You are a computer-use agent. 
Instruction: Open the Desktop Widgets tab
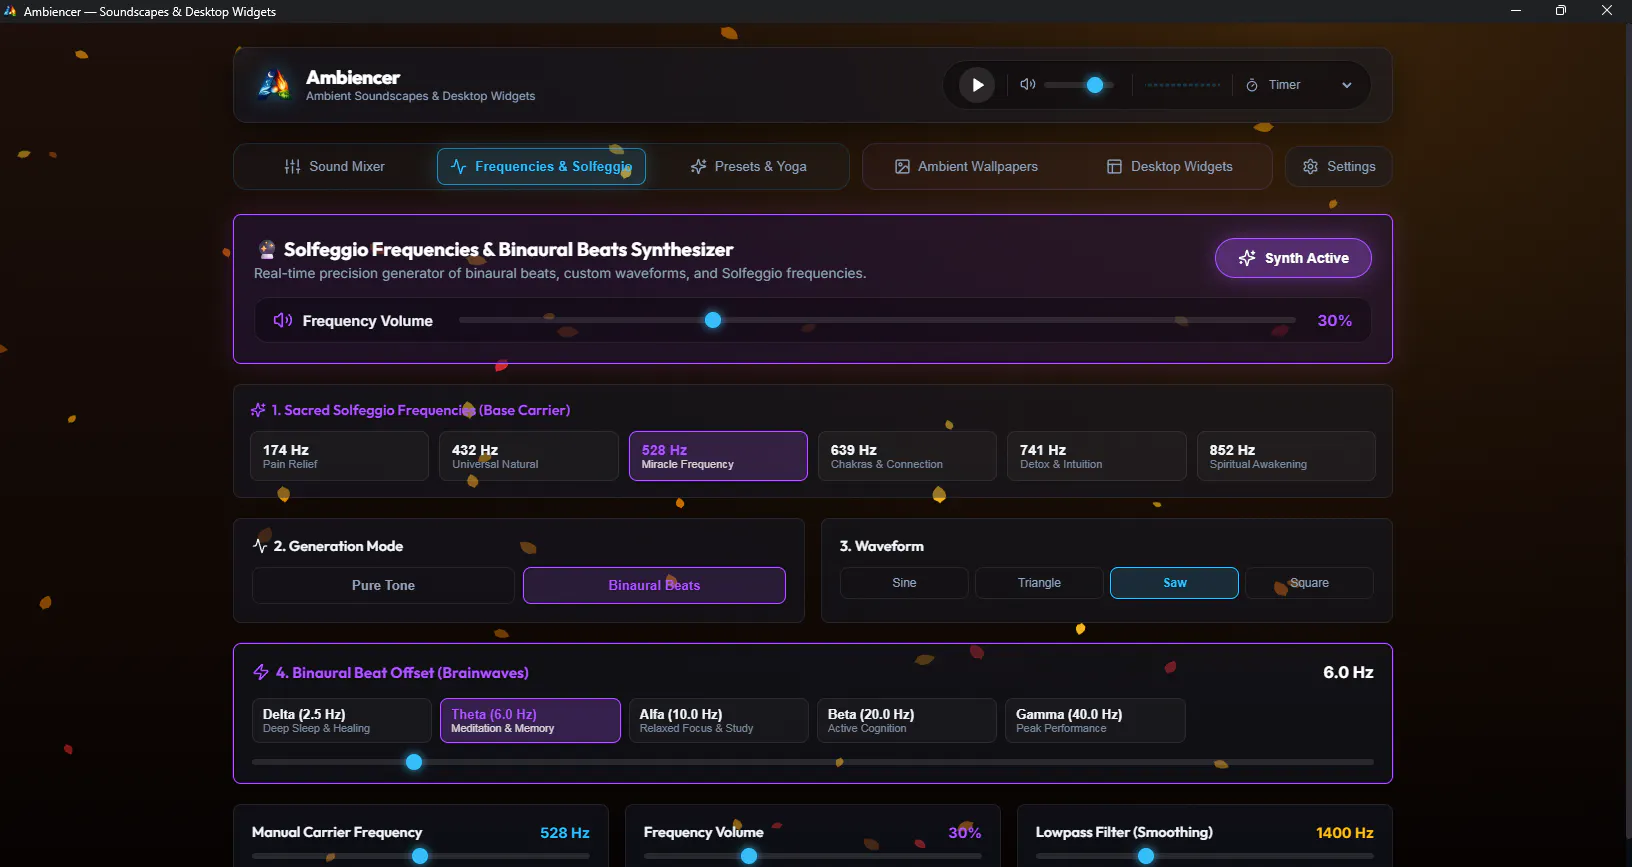[1169, 167]
